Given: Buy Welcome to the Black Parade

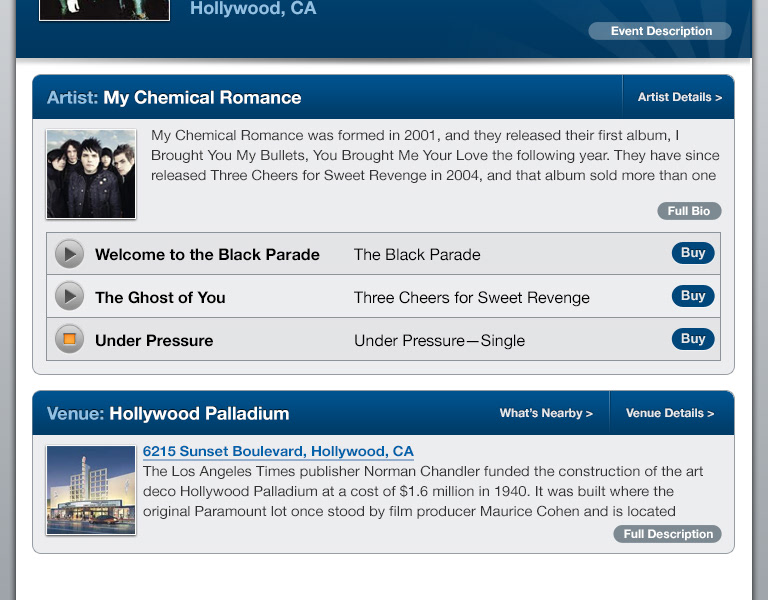Looking at the screenshot, I should tap(693, 253).
